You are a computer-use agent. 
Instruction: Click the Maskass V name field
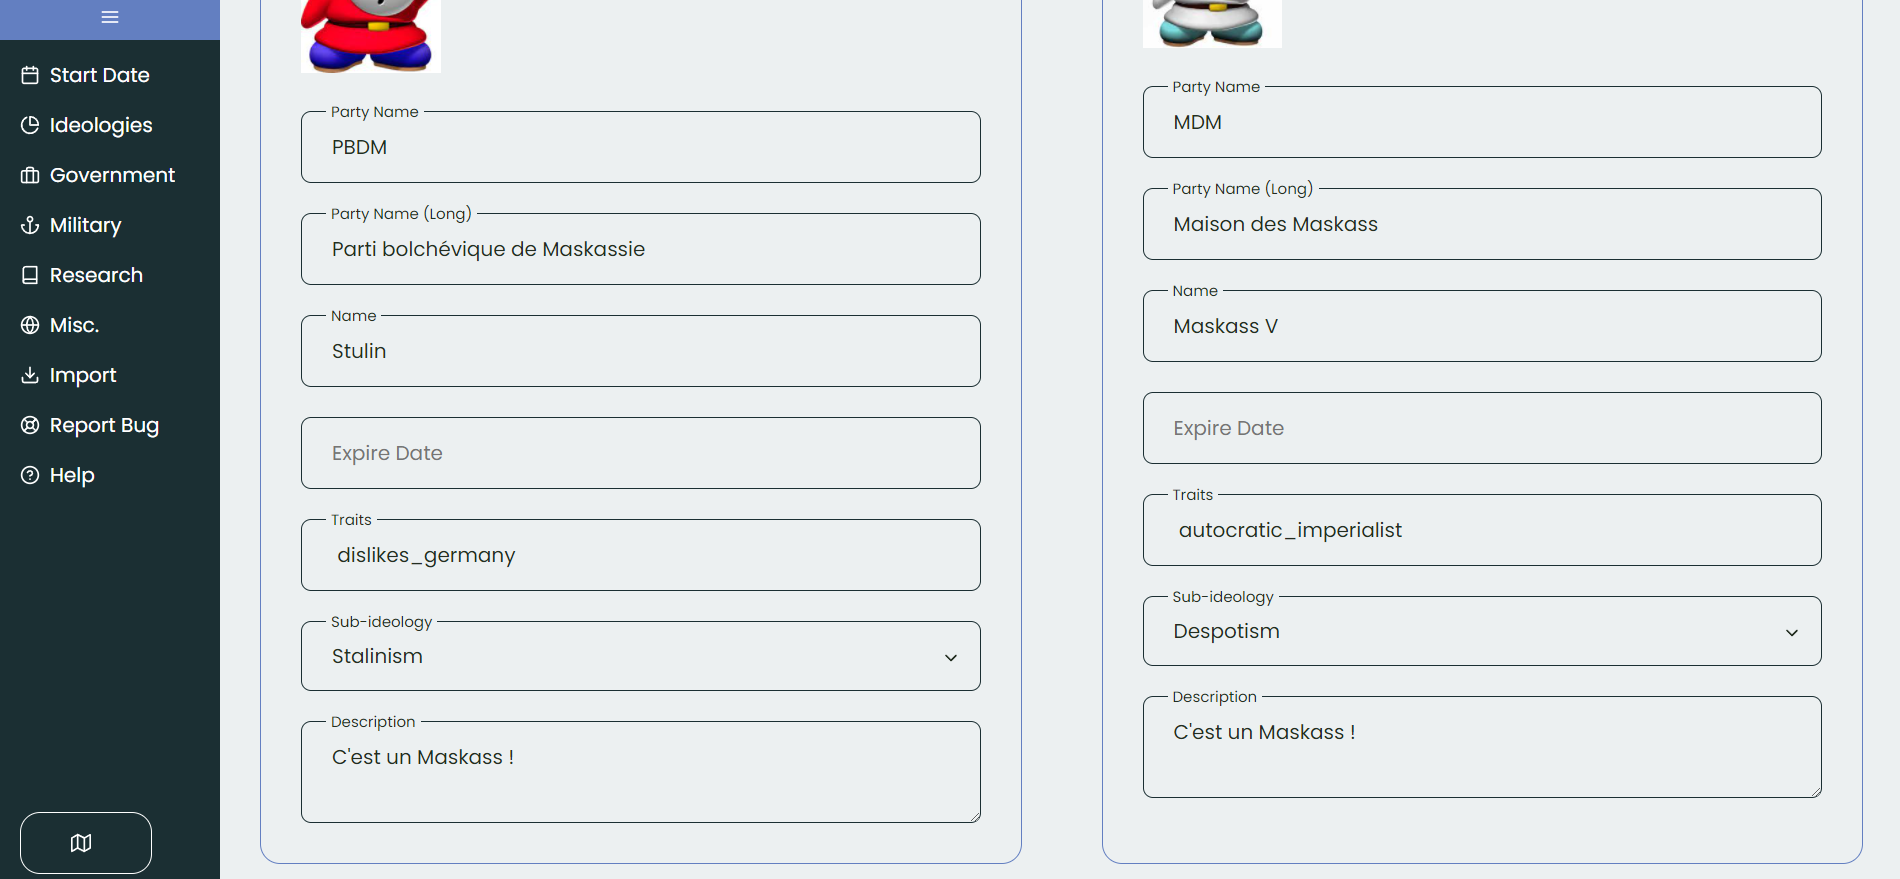coord(1481,327)
